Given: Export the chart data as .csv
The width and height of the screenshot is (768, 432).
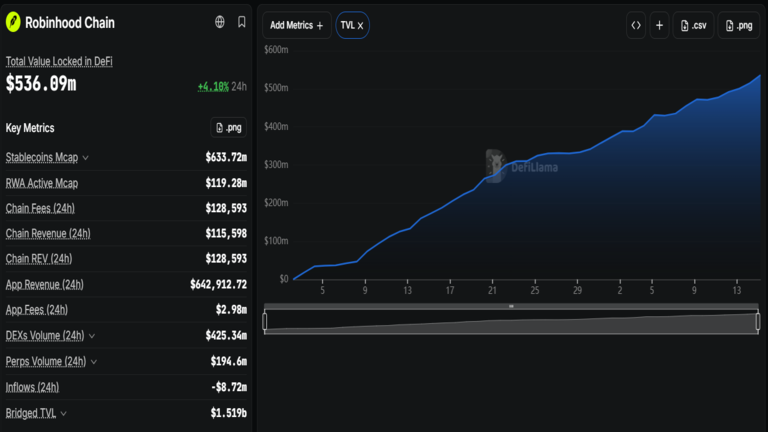Looking at the screenshot, I should point(694,25).
